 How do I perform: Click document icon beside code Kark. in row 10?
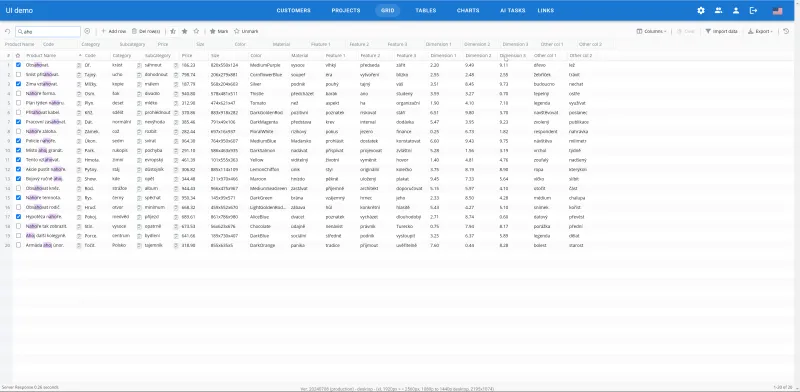click(x=79, y=151)
